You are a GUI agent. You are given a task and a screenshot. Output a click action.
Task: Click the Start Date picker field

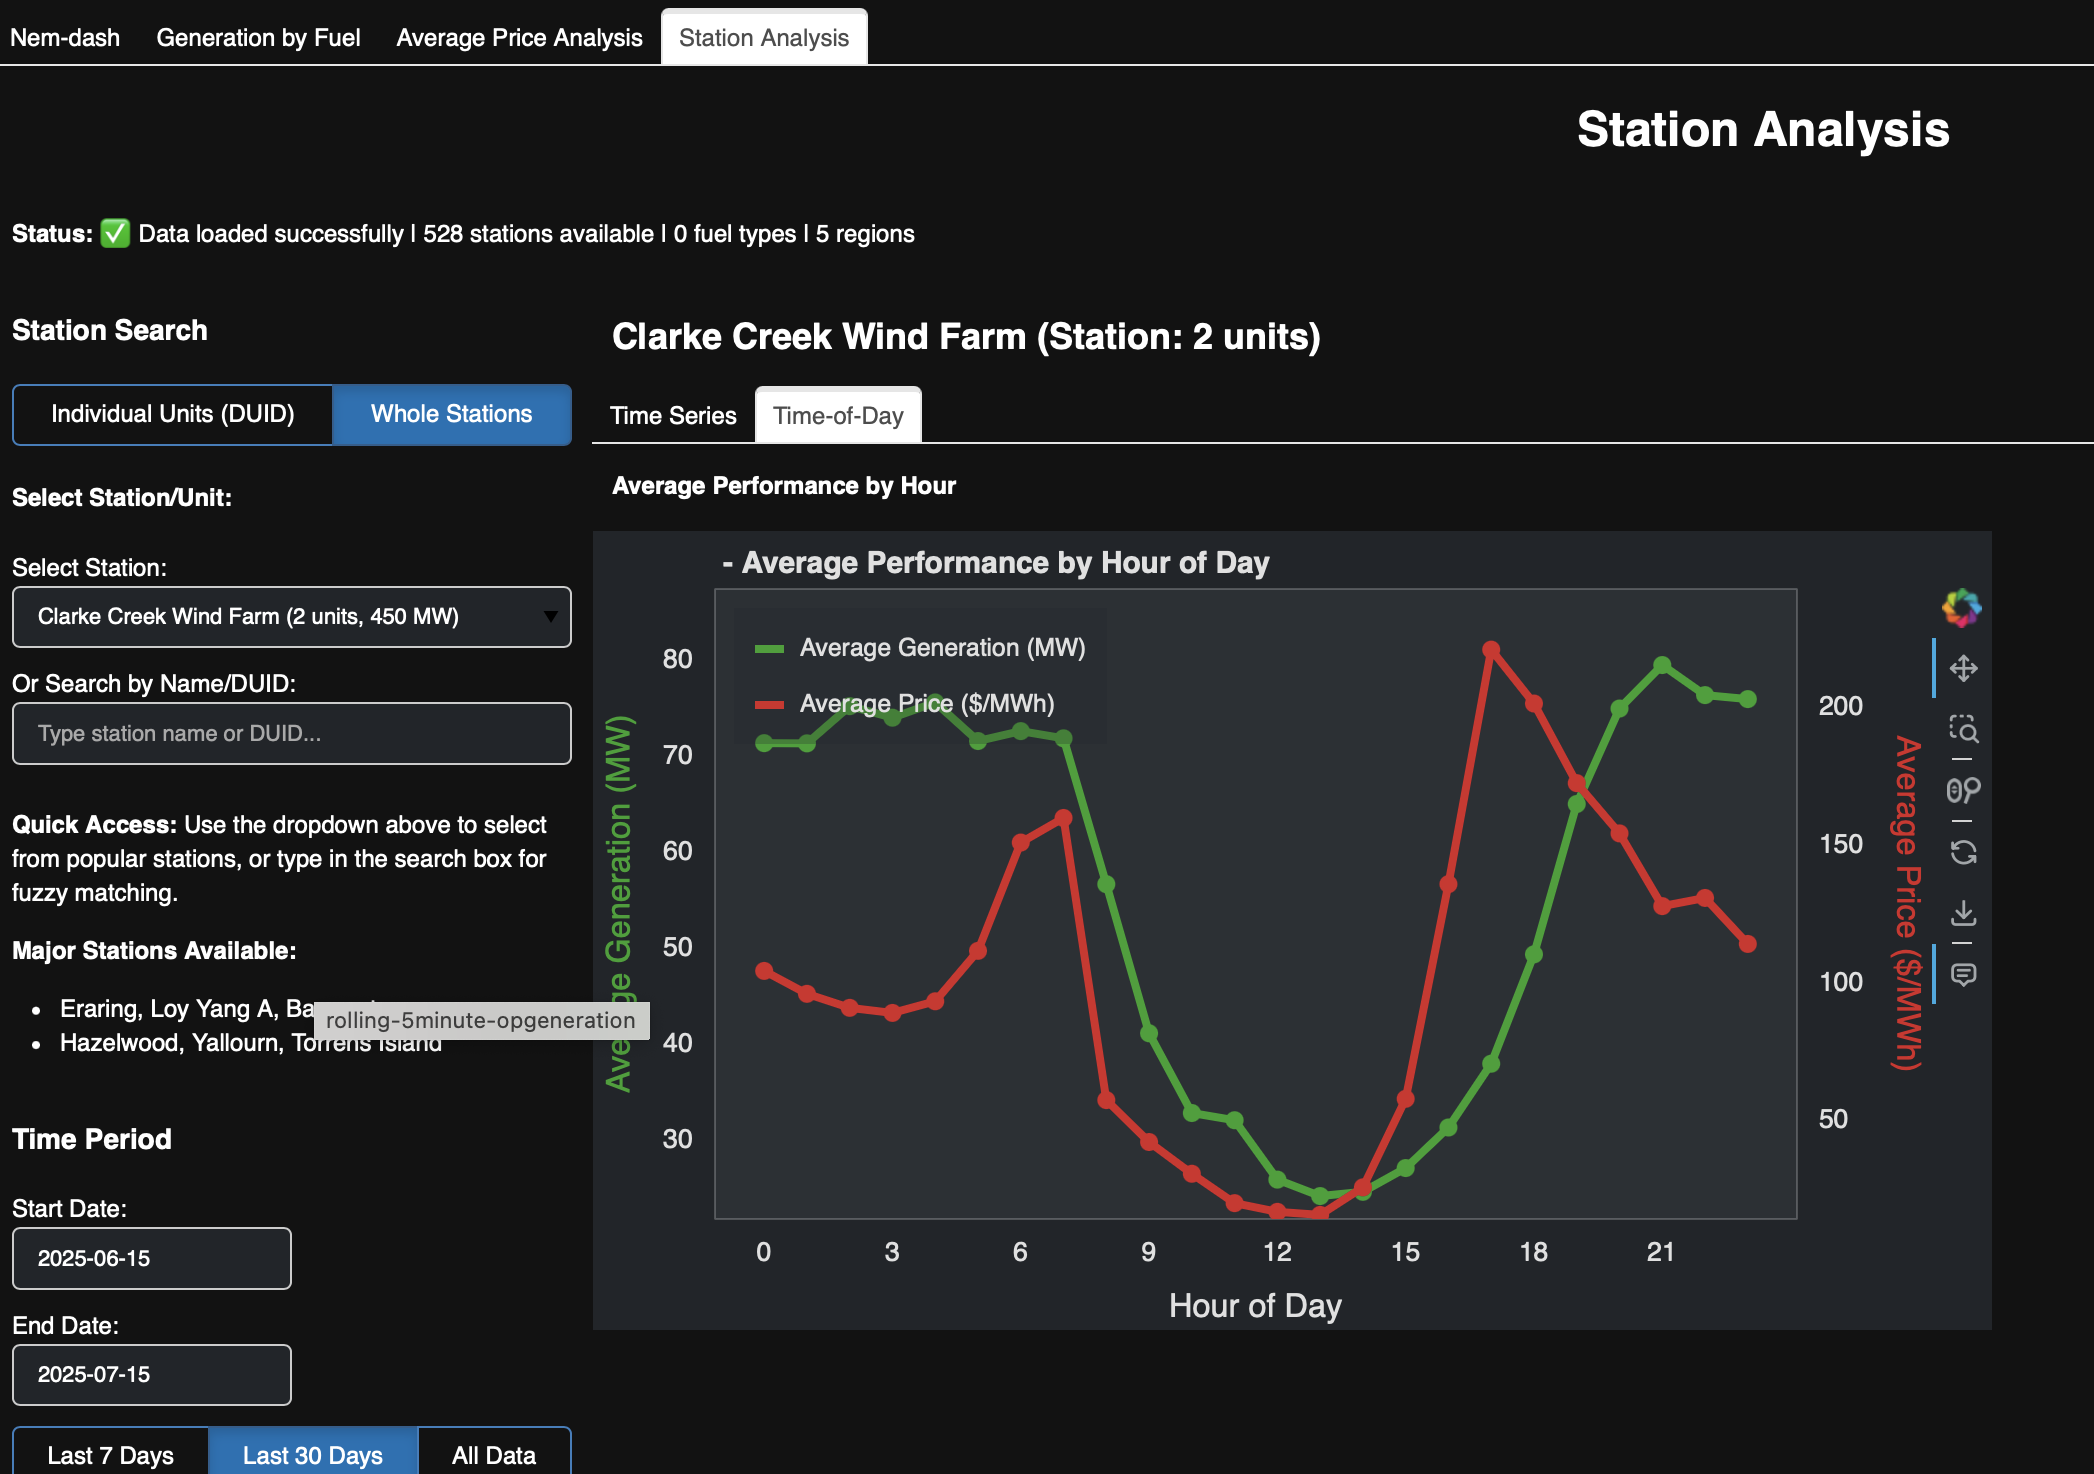coord(152,1258)
